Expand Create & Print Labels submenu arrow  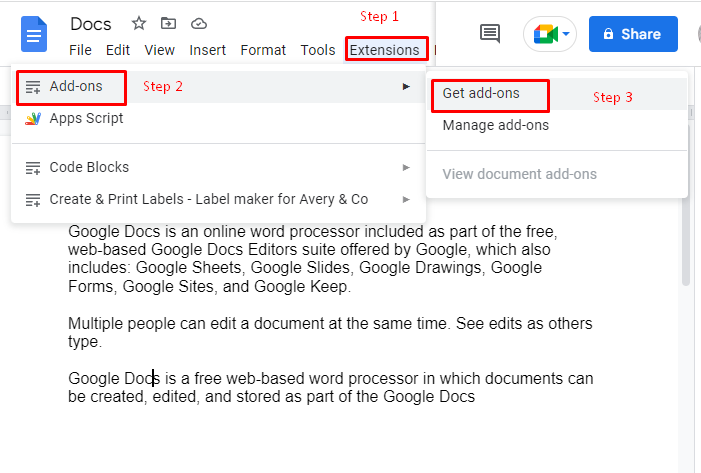pyautogui.click(x=406, y=199)
